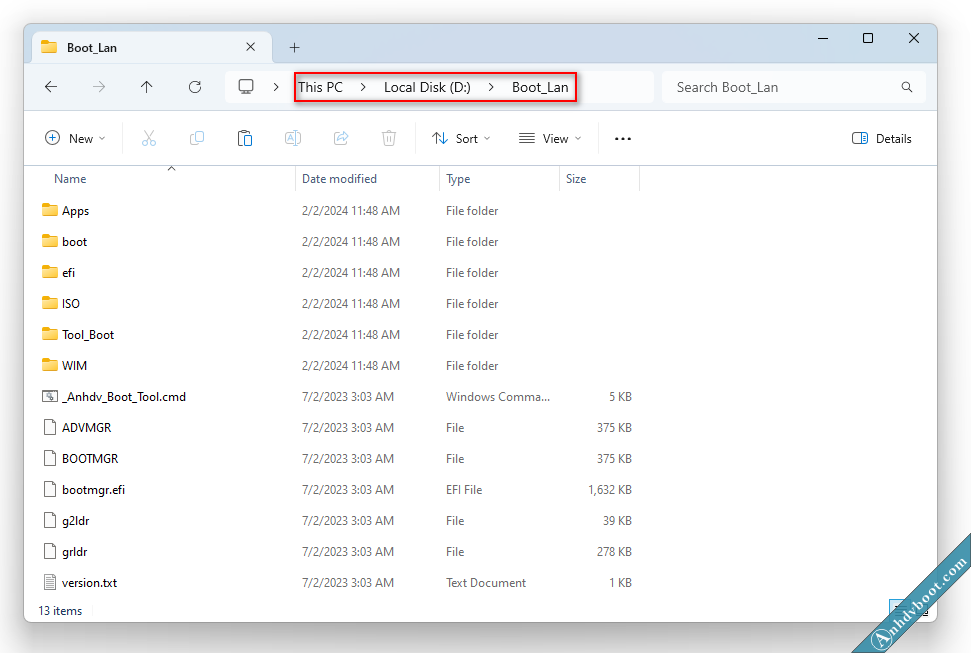Select the Tool_Boot folder

(x=88, y=335)
